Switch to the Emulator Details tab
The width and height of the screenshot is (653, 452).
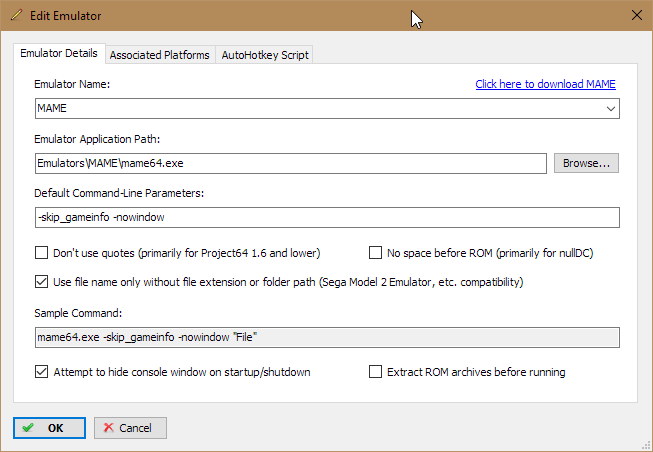(x=59, y=53)
